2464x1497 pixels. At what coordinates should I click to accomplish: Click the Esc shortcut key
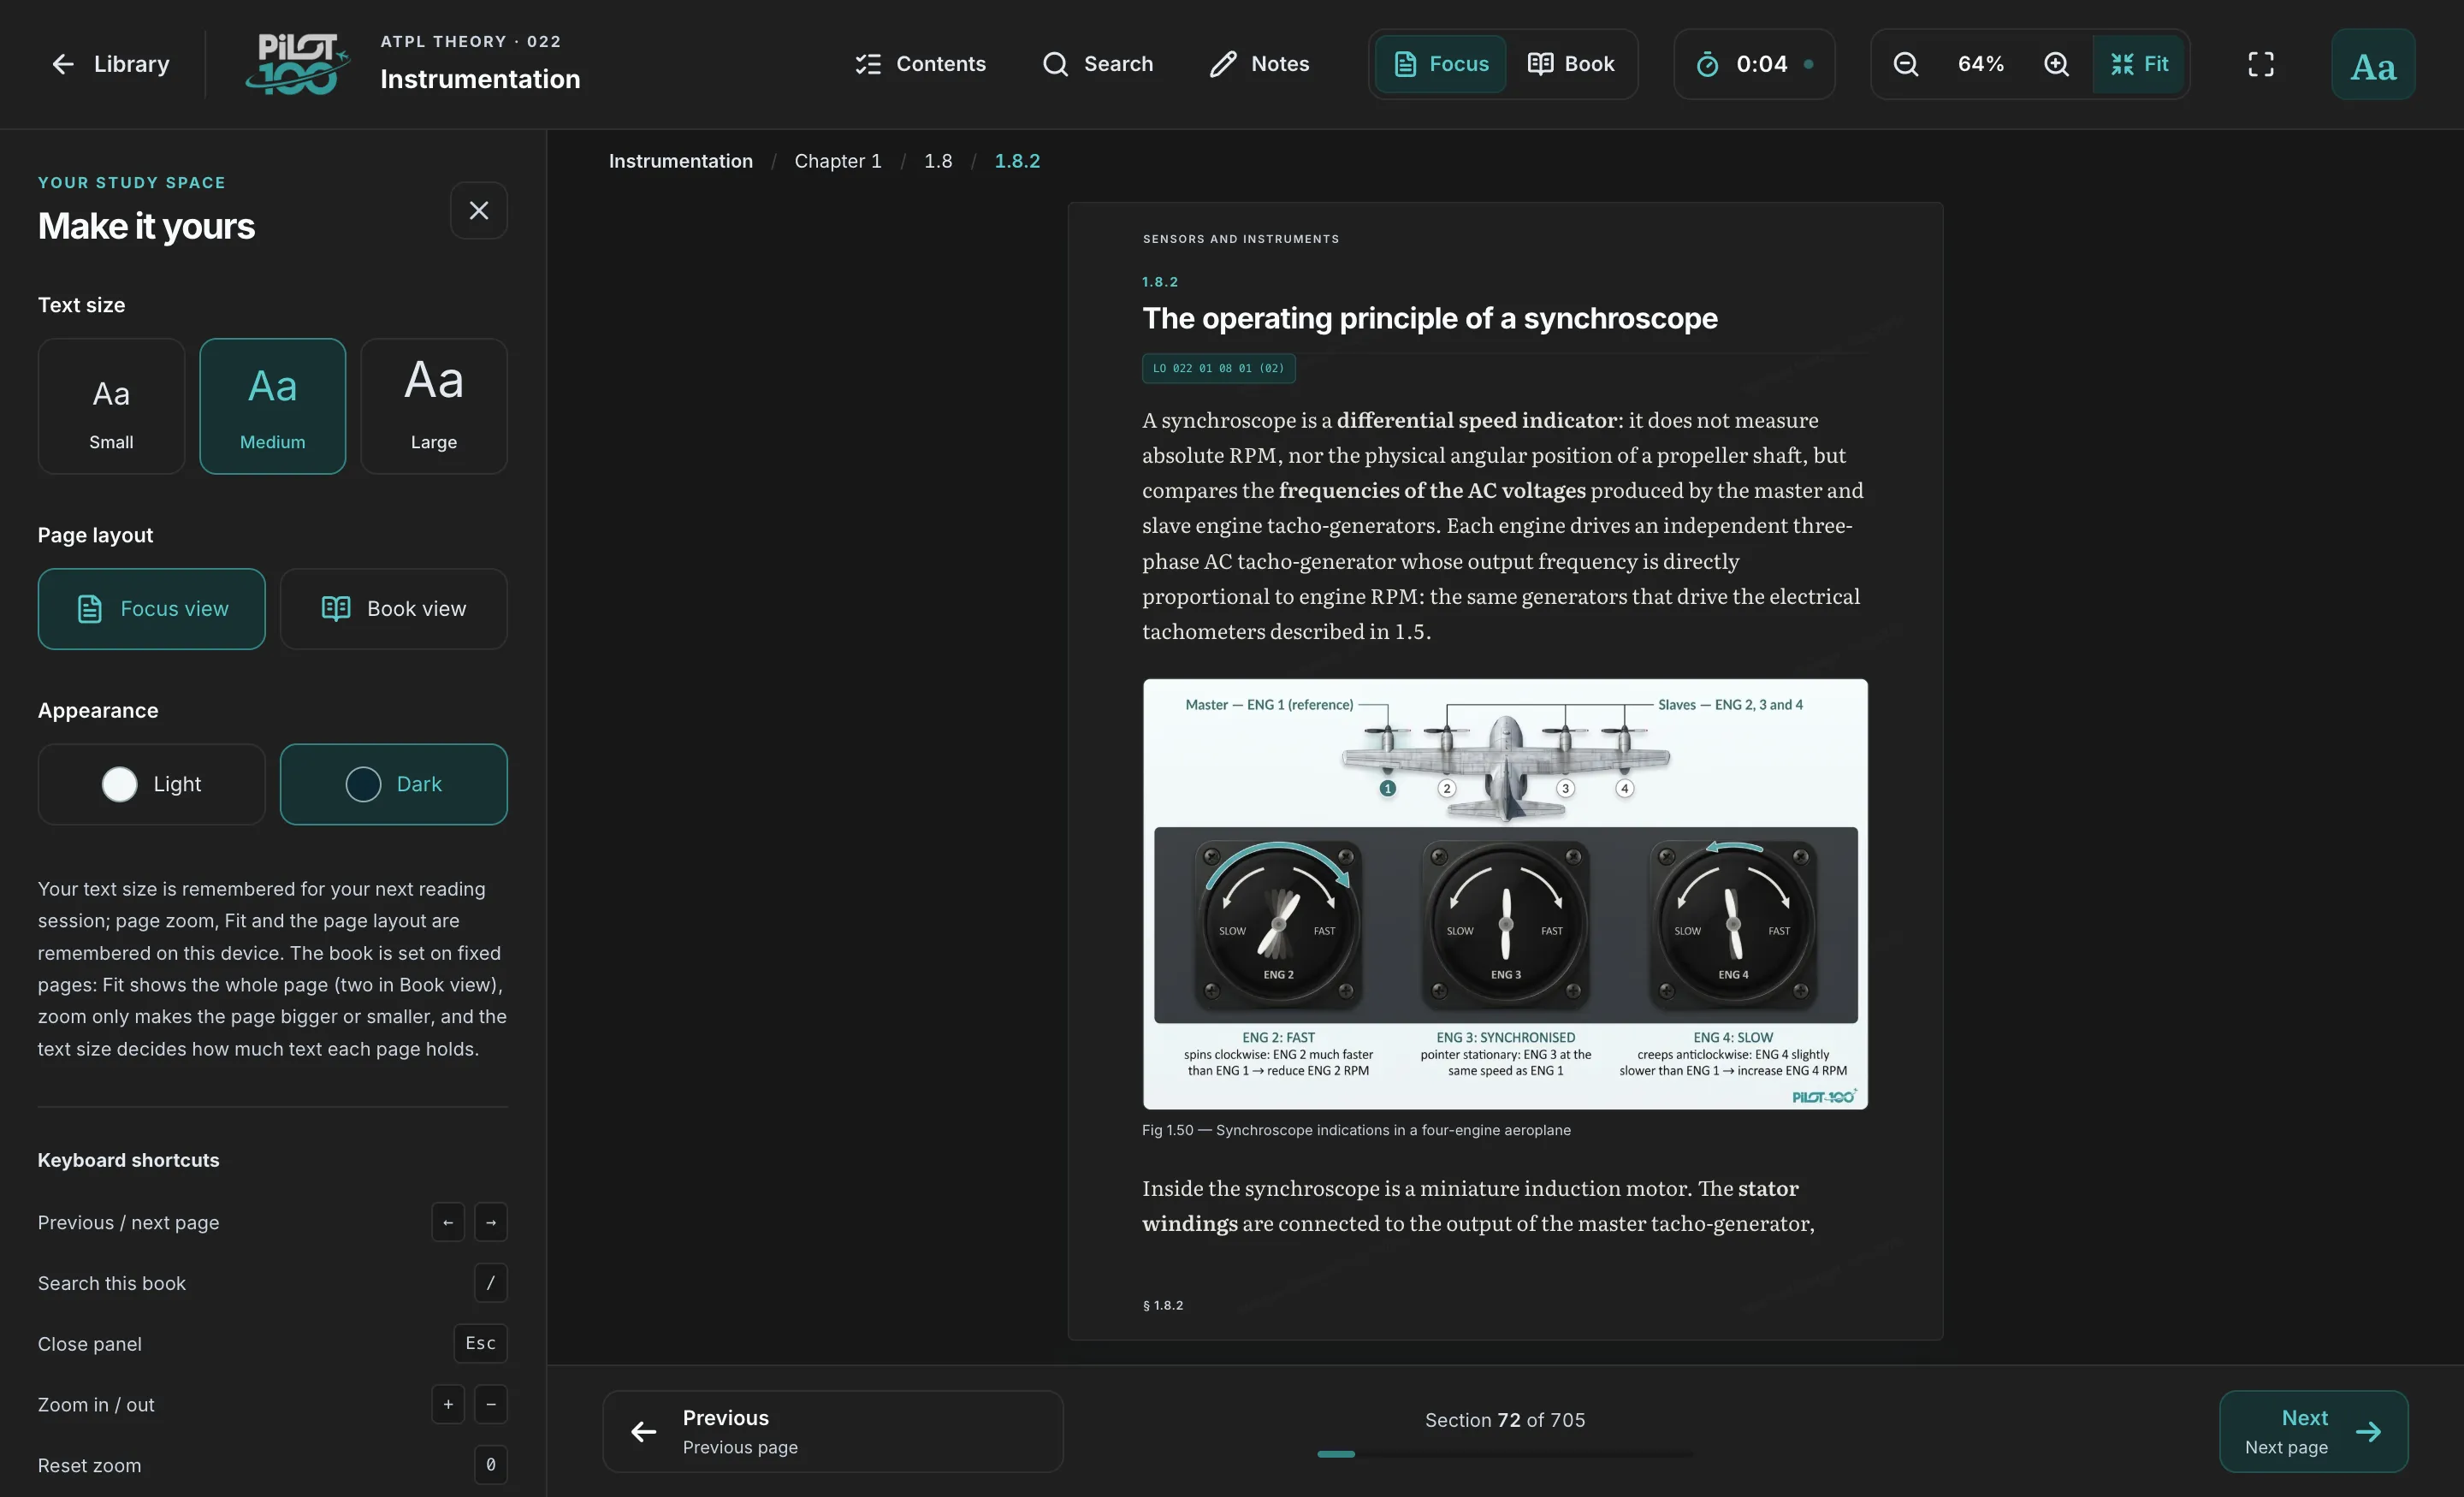pos(481,1343)
